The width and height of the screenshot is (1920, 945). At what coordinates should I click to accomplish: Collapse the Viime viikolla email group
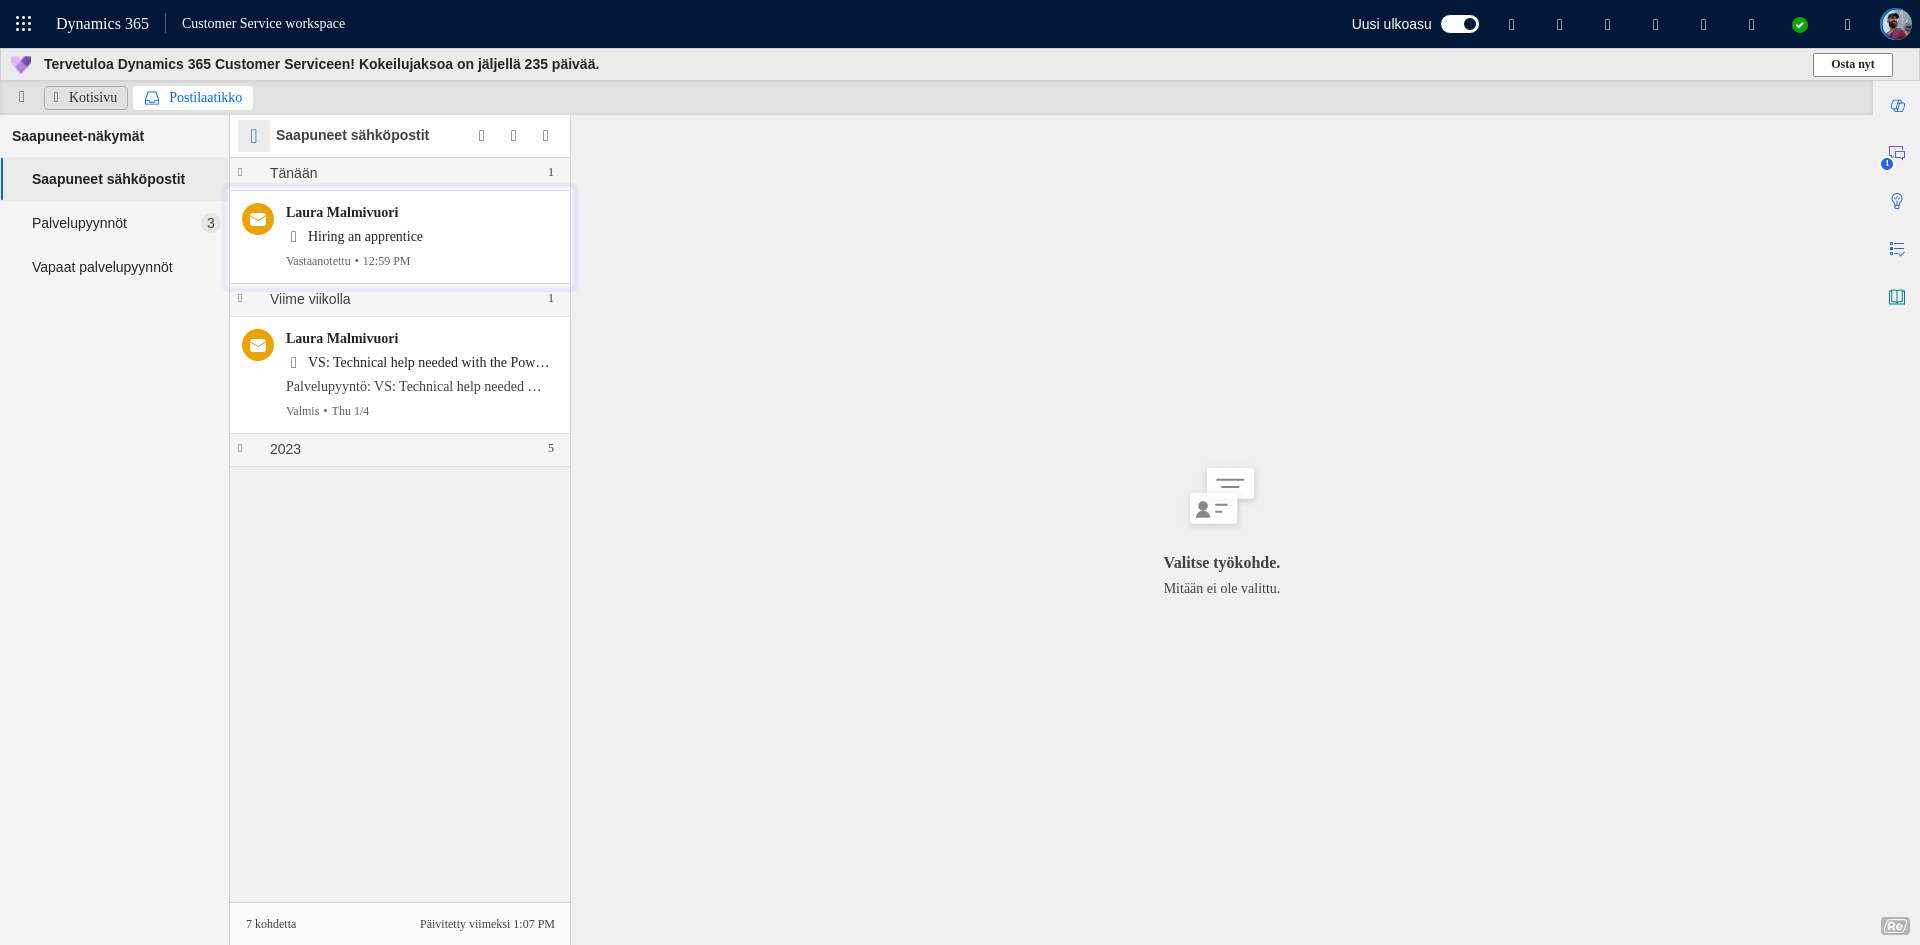pos(241,299)
